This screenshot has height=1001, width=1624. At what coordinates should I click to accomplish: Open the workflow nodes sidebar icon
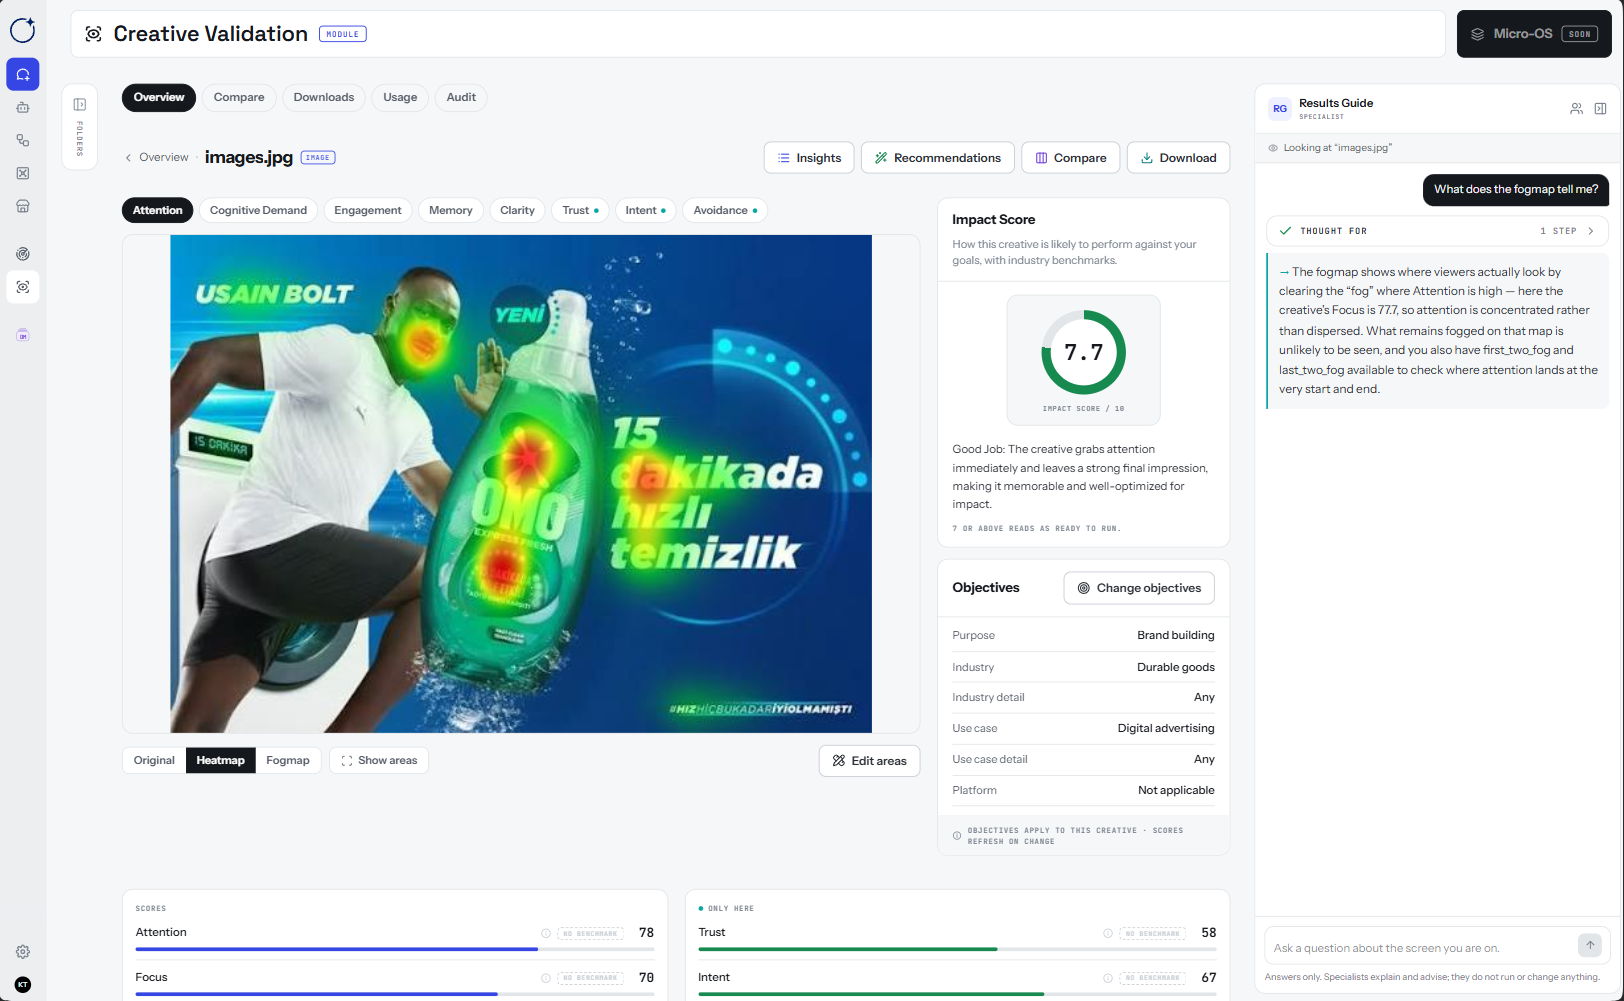23,140
